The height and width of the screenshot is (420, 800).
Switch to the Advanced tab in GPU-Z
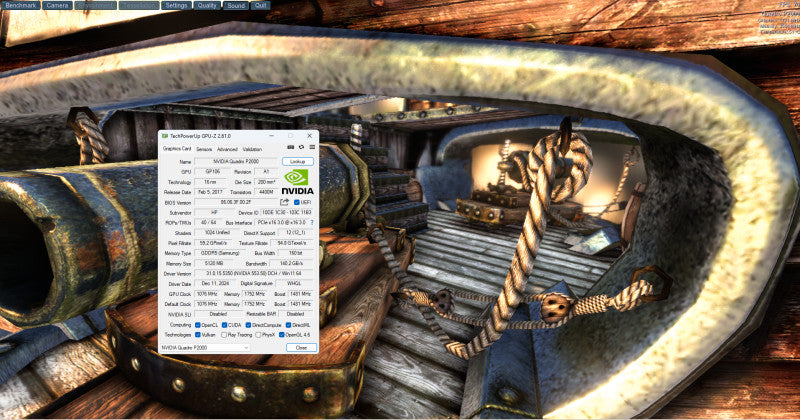pos(227,149)
